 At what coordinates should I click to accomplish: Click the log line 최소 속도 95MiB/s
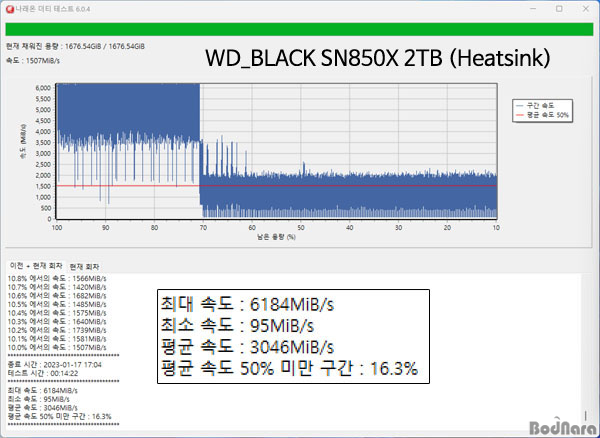click(39, 399)
